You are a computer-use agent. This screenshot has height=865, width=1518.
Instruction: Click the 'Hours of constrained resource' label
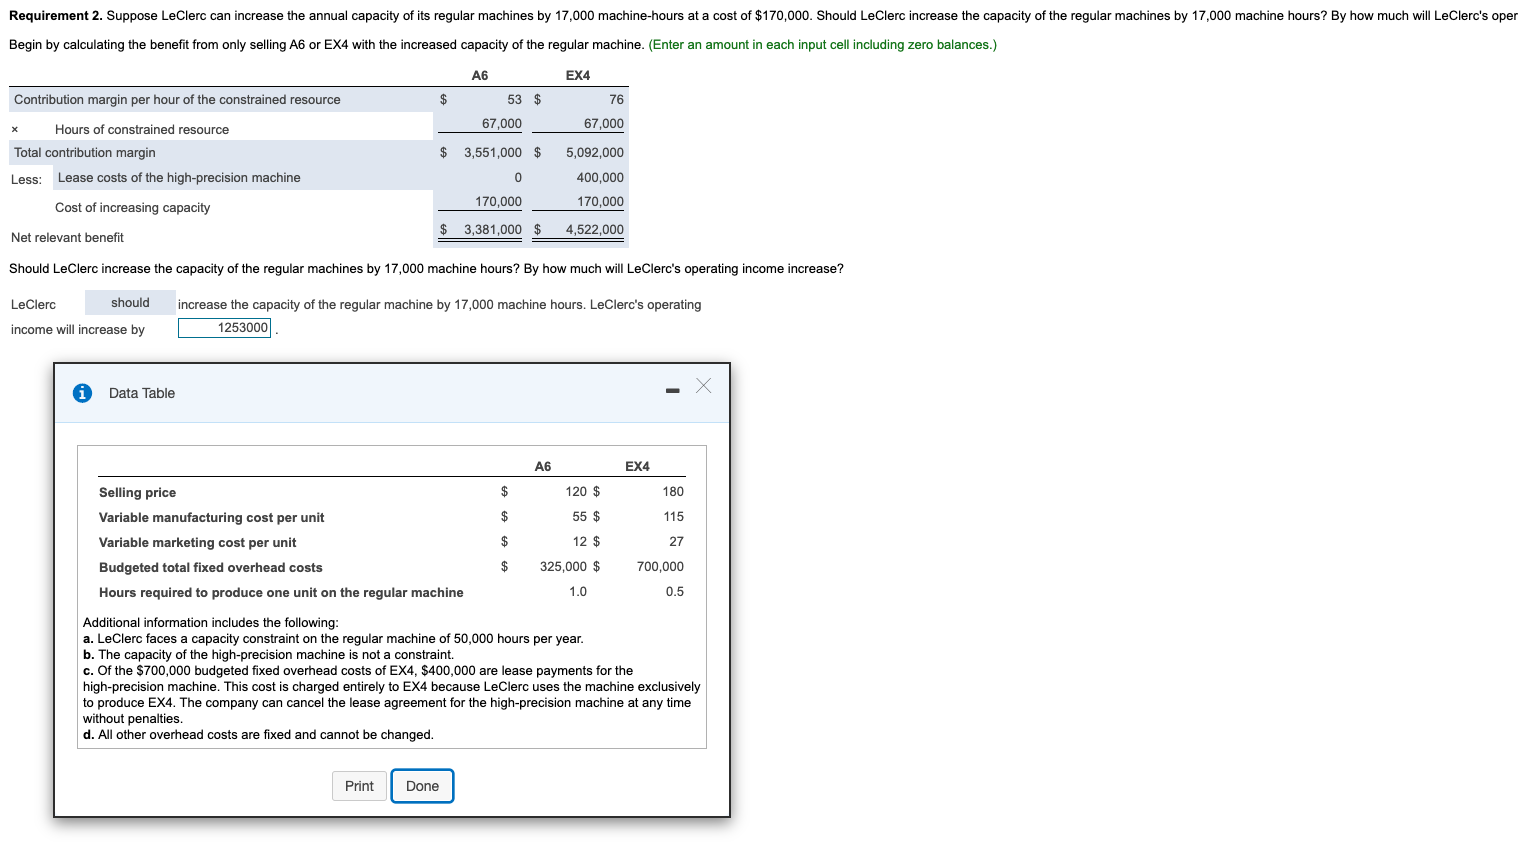(142, 130)
